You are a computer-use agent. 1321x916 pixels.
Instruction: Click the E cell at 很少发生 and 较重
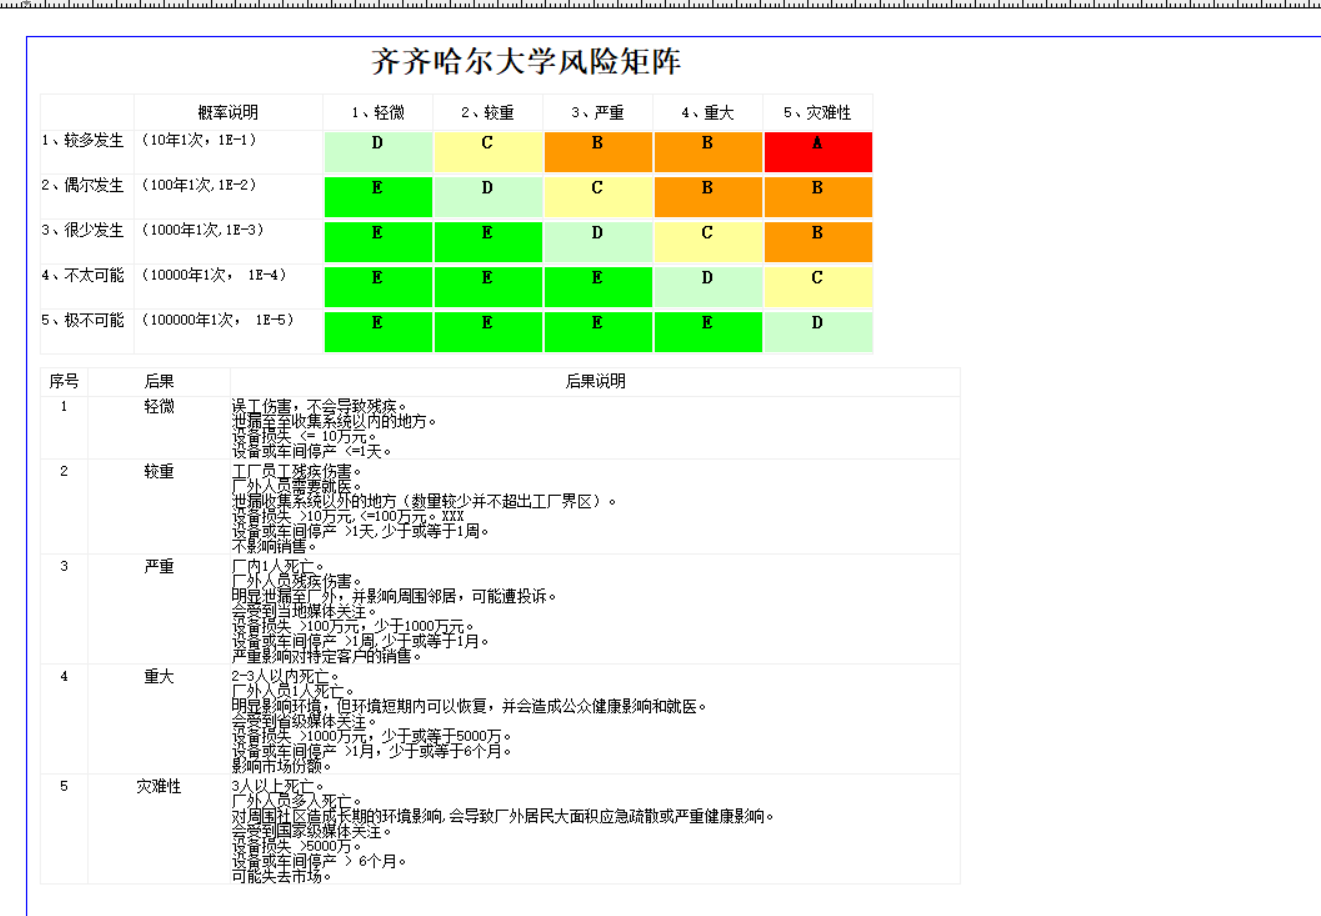488,242
